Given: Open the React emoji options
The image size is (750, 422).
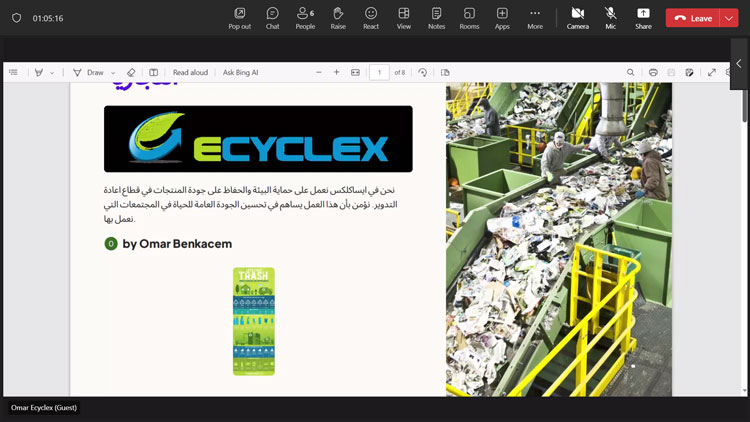Looking at the screenshot, I should click(x=371, y=17).
